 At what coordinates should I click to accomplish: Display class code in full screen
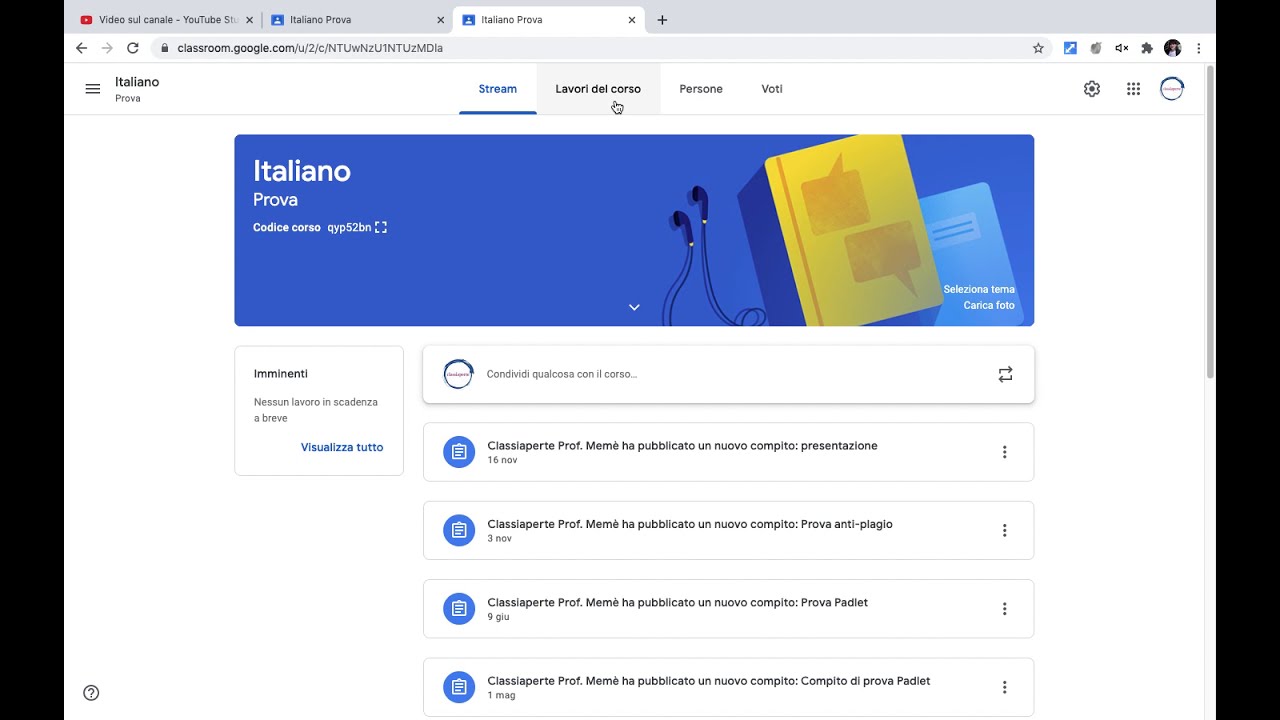pyautogui.click(x=381, y=227)
